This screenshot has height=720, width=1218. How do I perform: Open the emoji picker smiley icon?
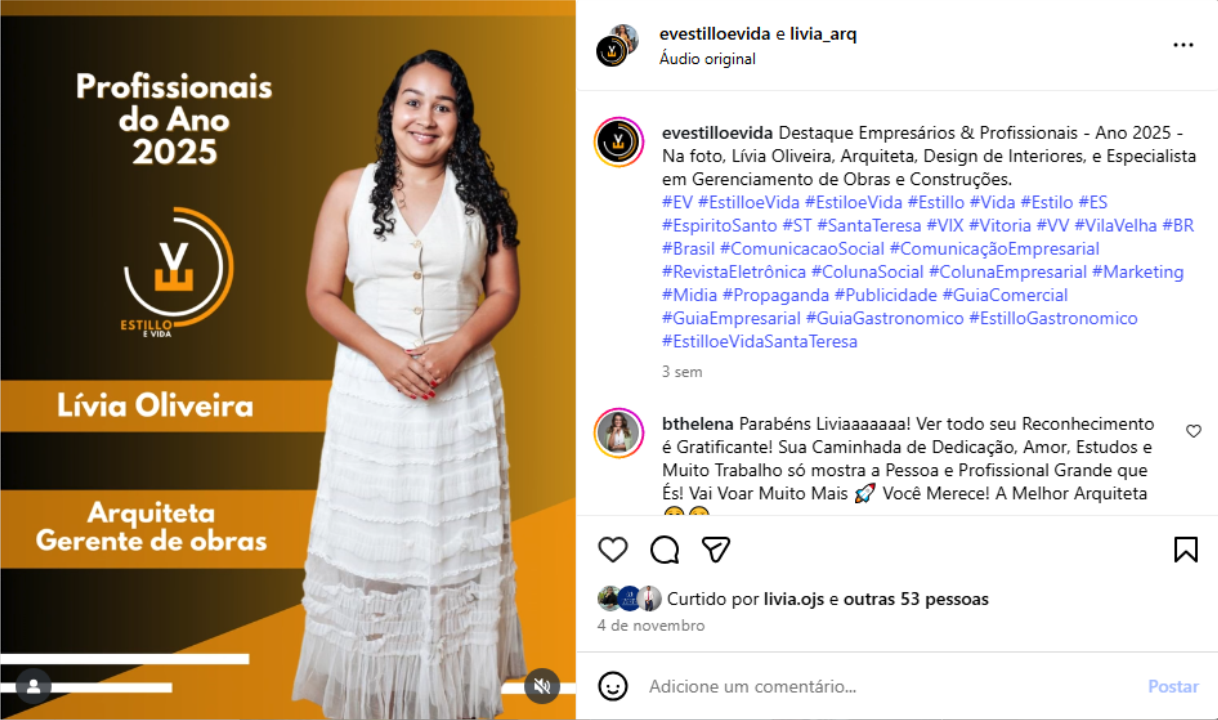pyautogui.click(x=612, y=686)
